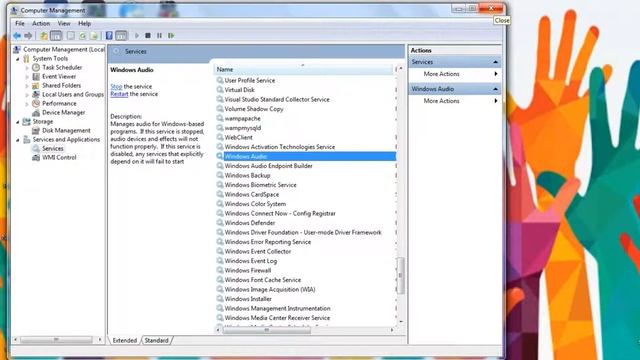Click the Start Service play icon
The image size is (640, 360).
[137, 36]
